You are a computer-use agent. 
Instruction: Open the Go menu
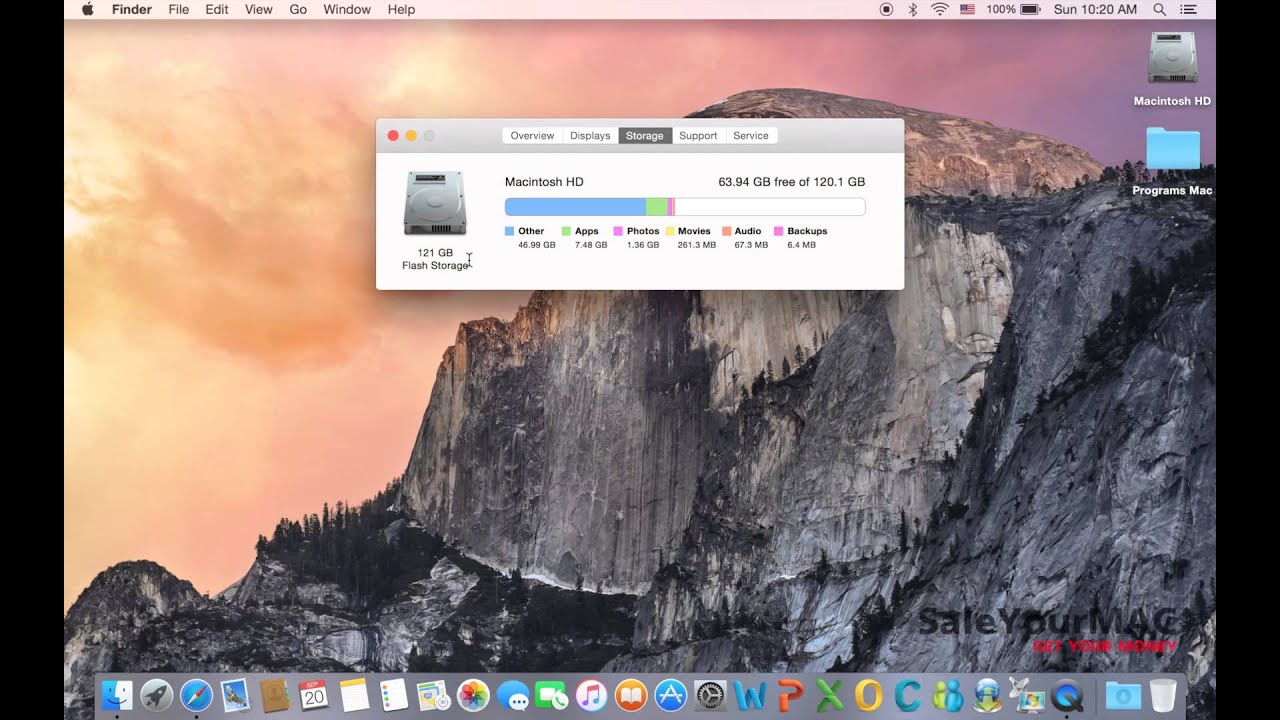click(x=298, y=9)
